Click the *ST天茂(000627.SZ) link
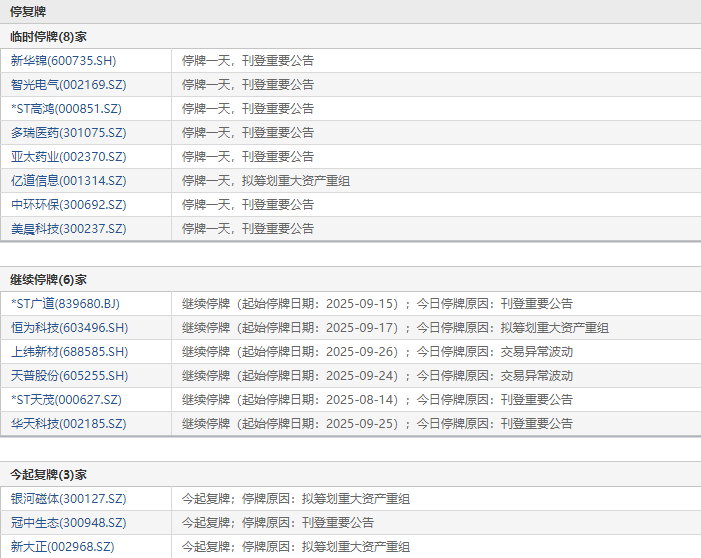 coord(66,400)
